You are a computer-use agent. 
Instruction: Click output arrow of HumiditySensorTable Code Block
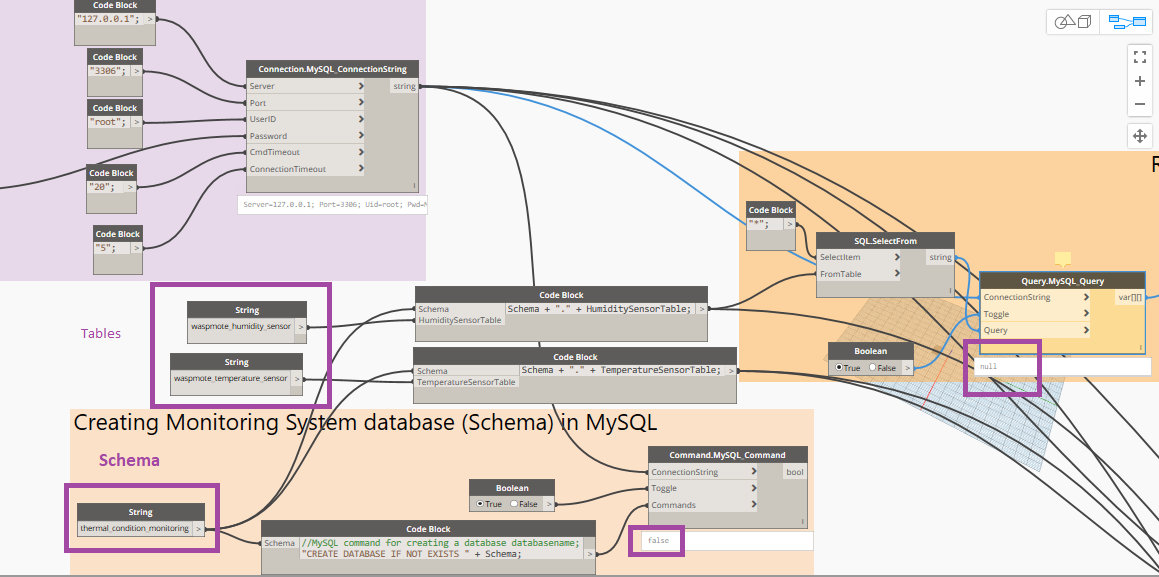(x=701, y=310)
